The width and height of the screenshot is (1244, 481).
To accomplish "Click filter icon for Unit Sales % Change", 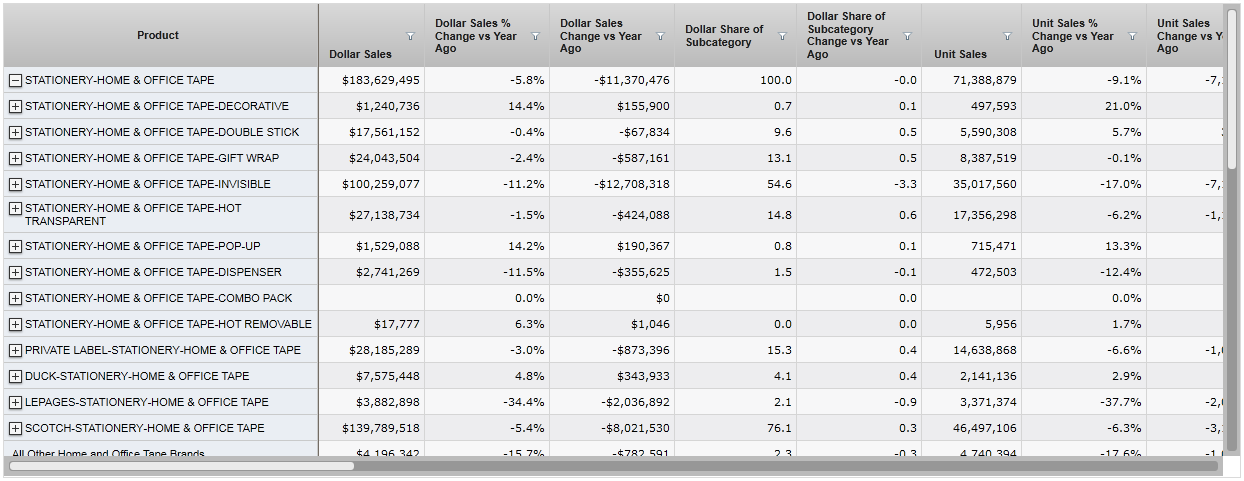I will coord(1132,36).
